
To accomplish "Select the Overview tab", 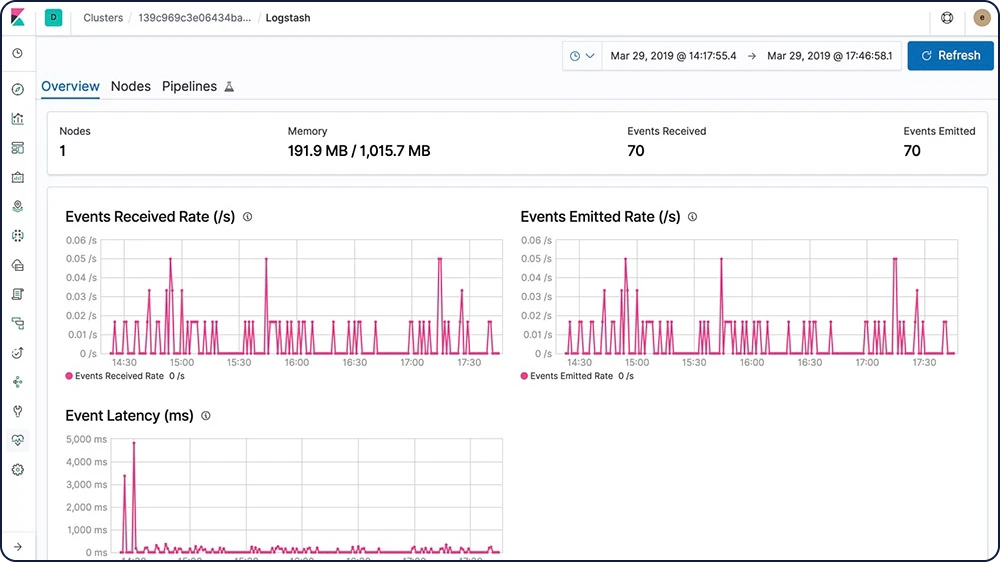I will click(70, 87).
